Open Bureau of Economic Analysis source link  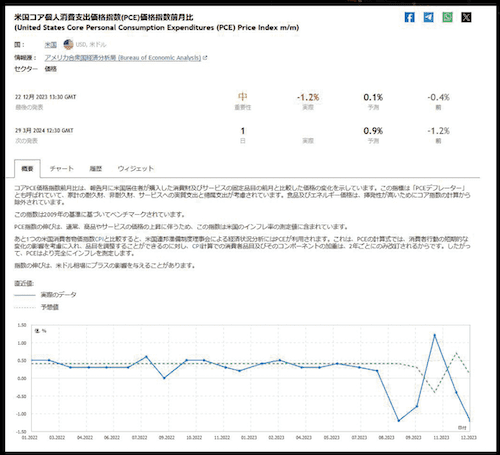[x=123, y=58]
